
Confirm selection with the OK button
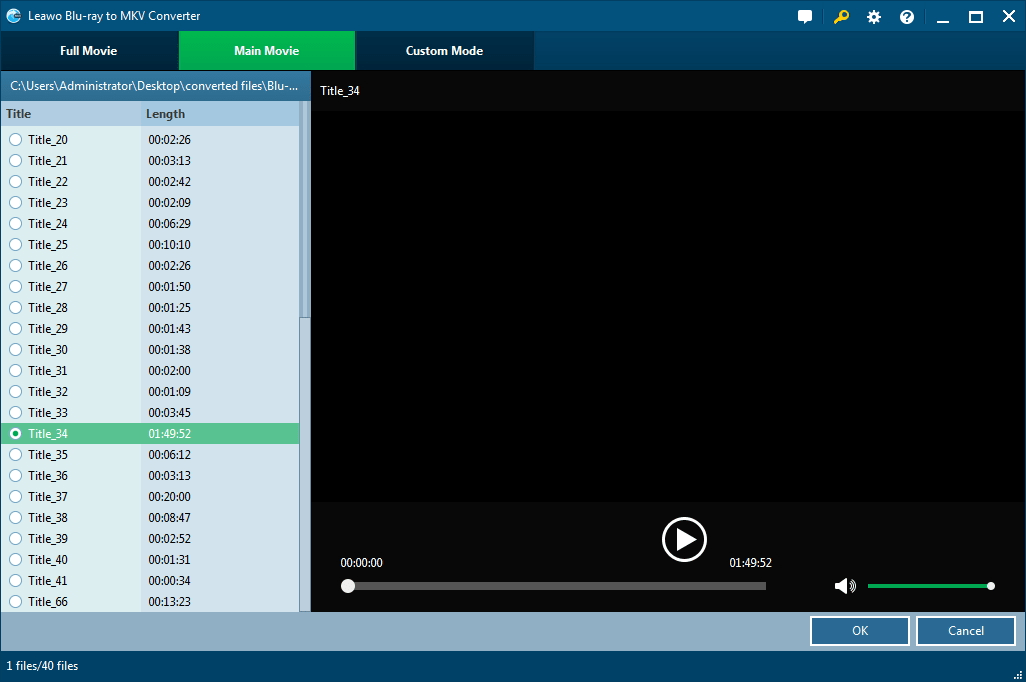click(x=859, y=631)
